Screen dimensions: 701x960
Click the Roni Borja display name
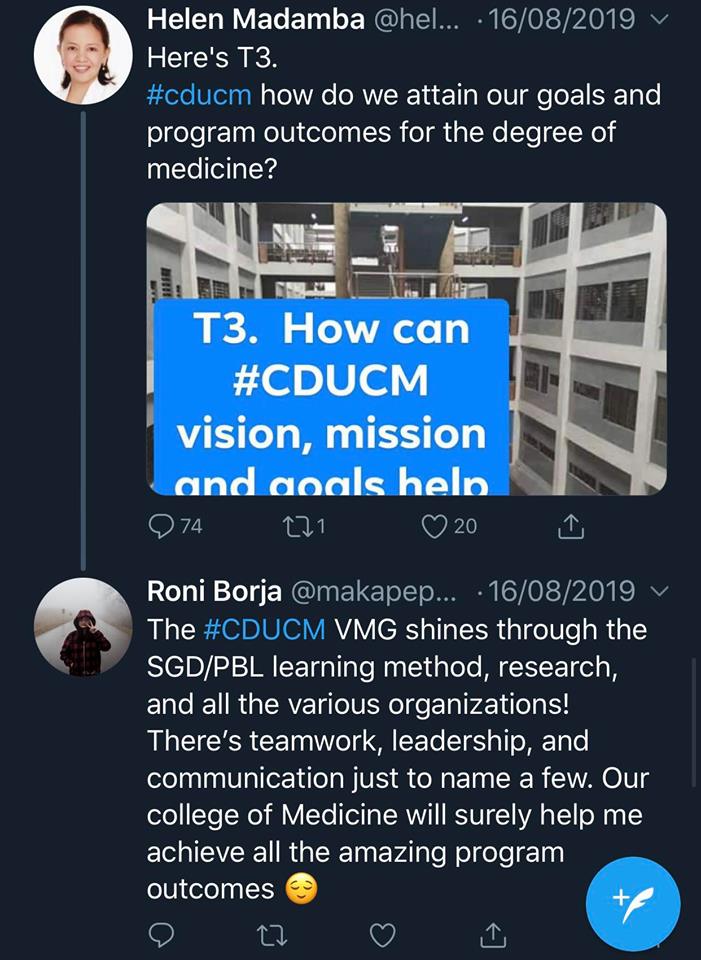(x=213, y=592)
